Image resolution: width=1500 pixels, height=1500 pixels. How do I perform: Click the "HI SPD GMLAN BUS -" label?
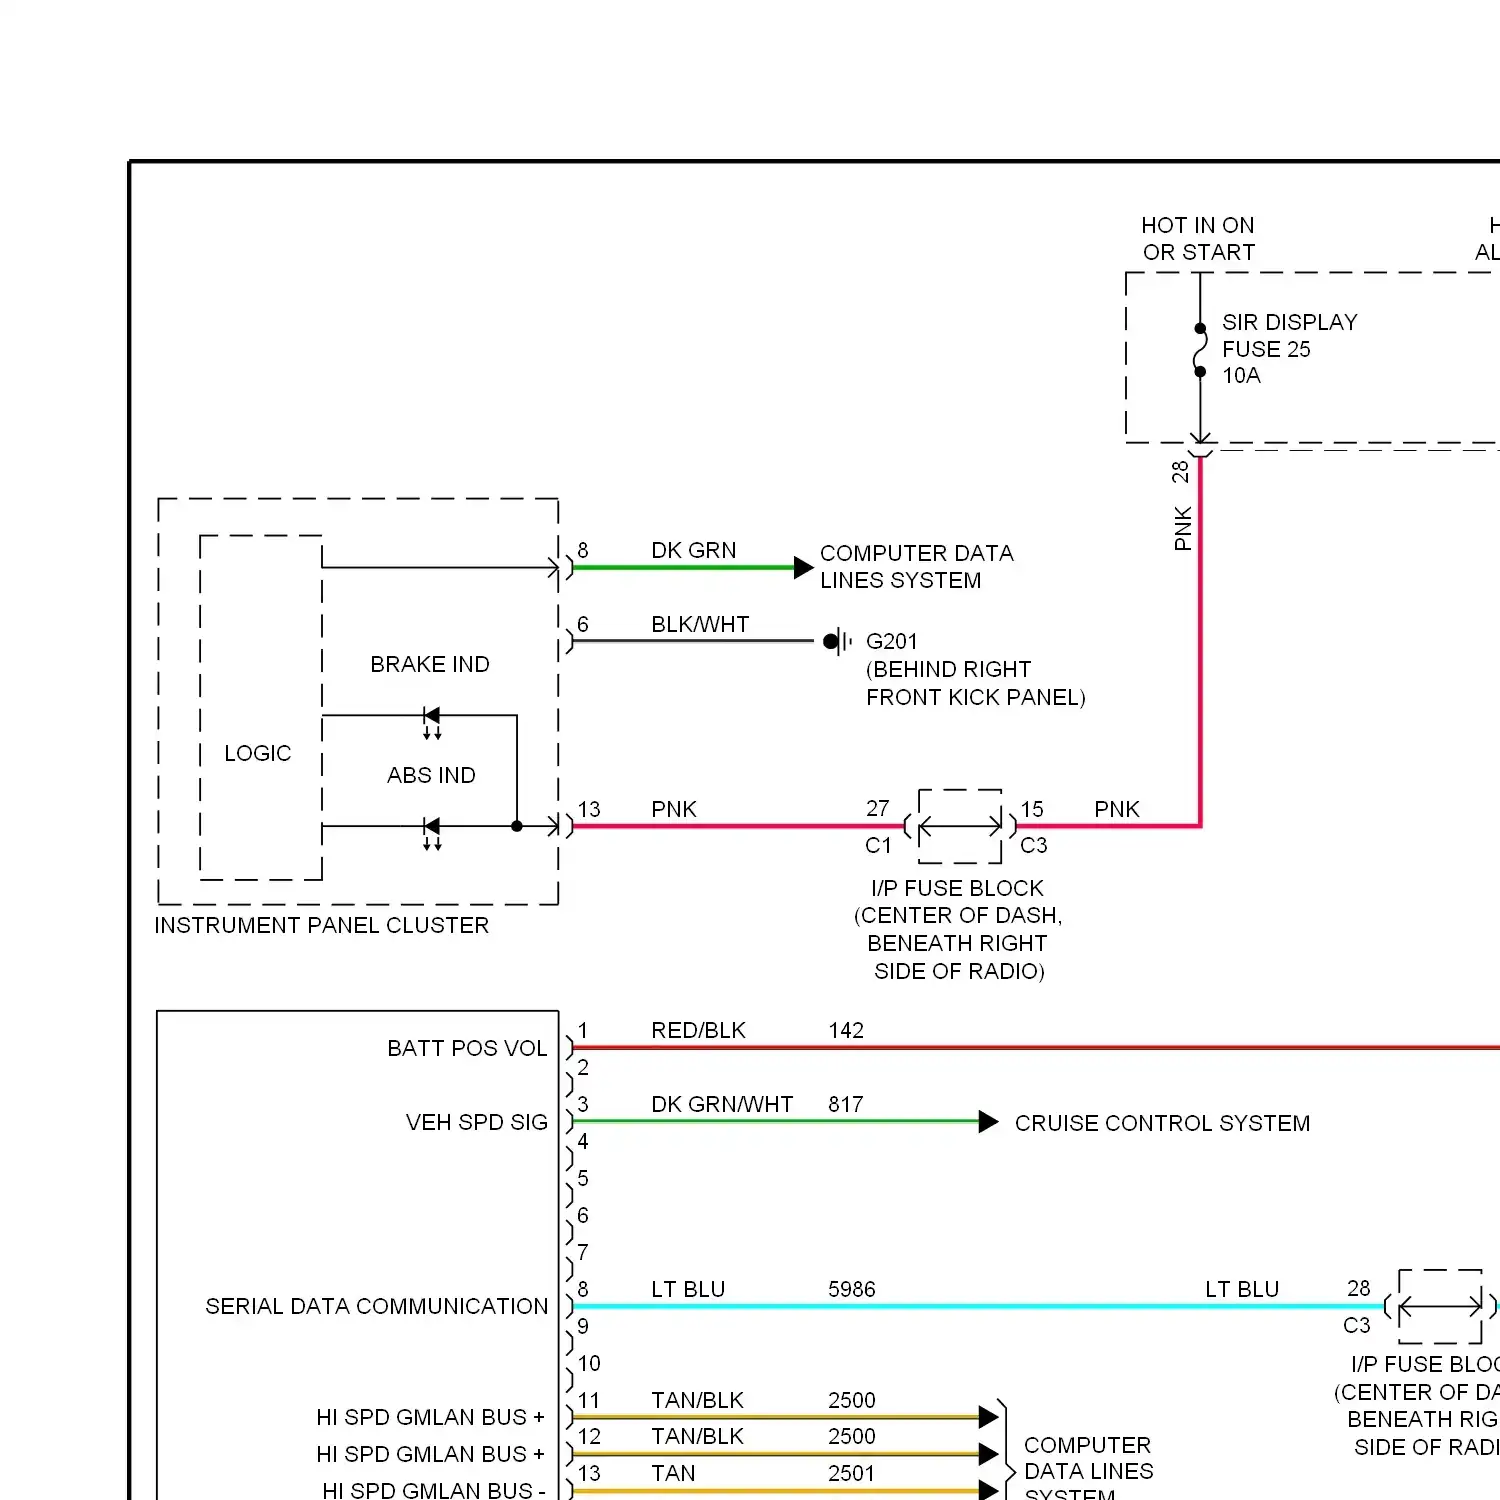(434, 1491)
